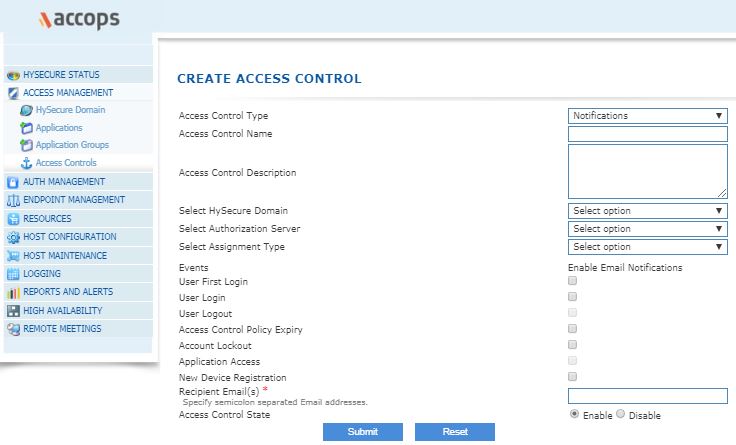Go to the Application Groups page
This screenshot has width=736, height=445.
pos(72,145)
